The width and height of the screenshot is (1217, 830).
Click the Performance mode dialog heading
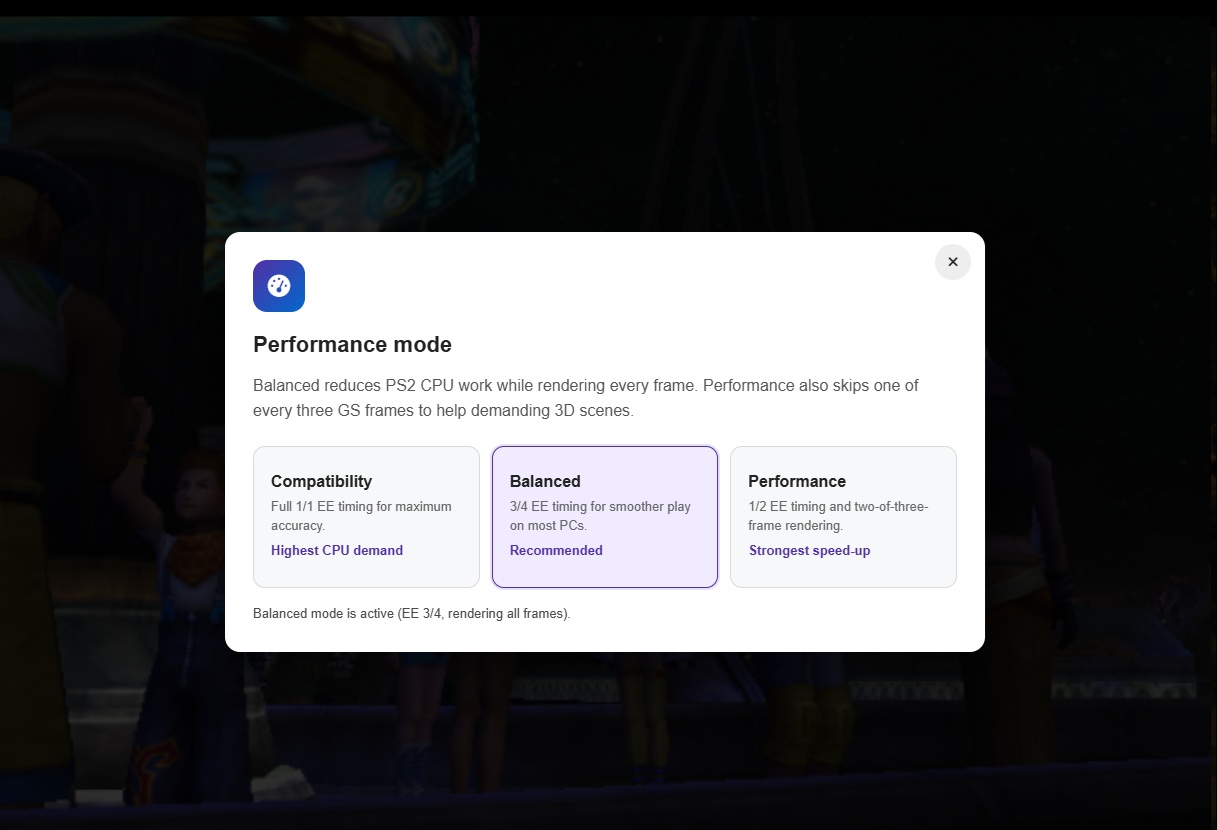tap(352, 345)
